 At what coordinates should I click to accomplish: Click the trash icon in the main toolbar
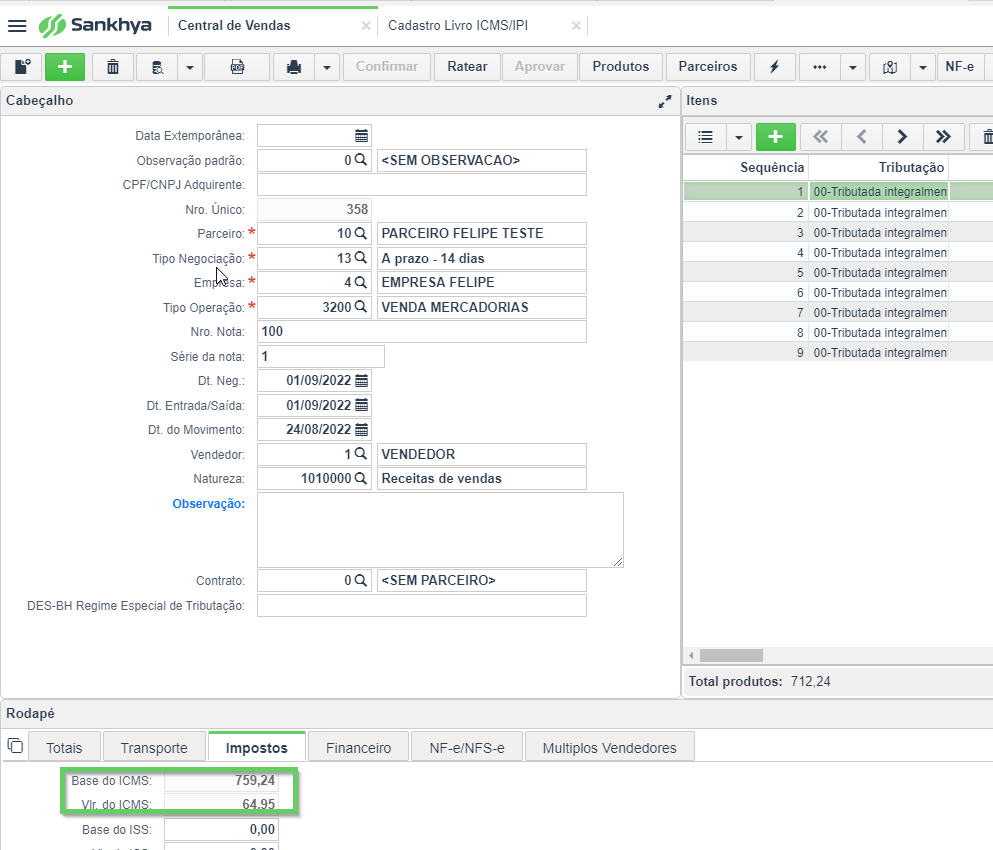coord(113,67)
